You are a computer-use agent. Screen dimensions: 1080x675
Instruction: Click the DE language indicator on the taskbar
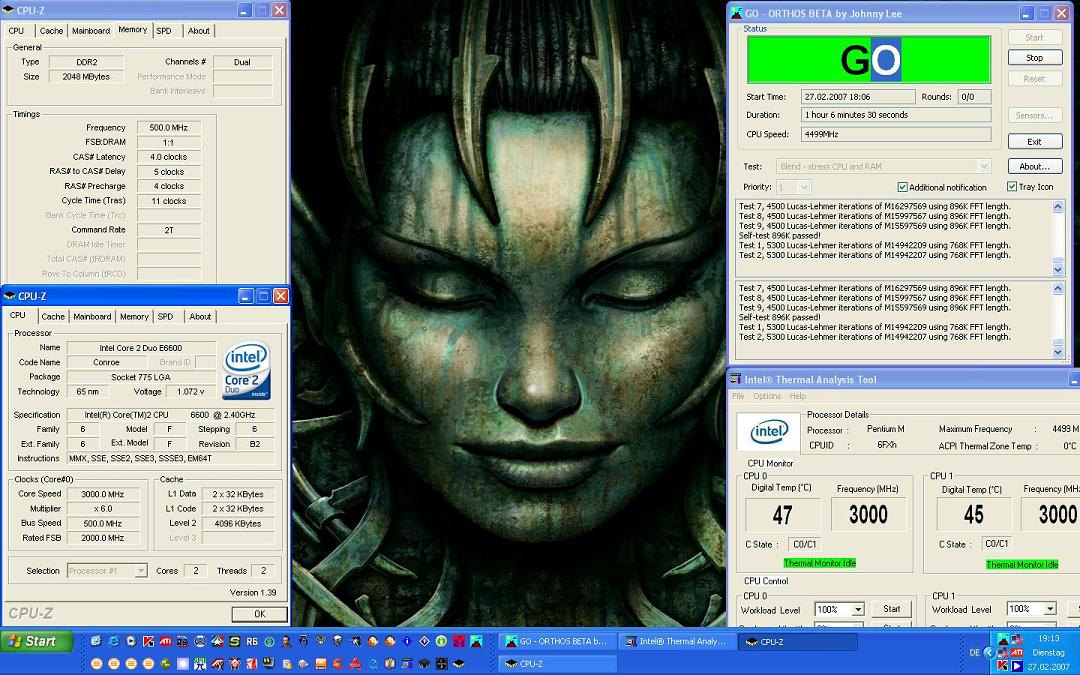(975, 653)
